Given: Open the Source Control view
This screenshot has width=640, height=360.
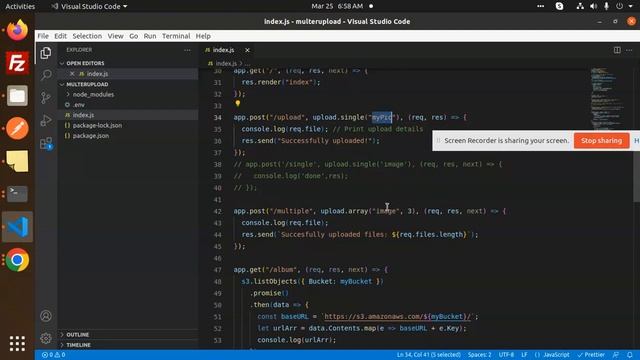Looking at the screenshot, I should point(46,98).
